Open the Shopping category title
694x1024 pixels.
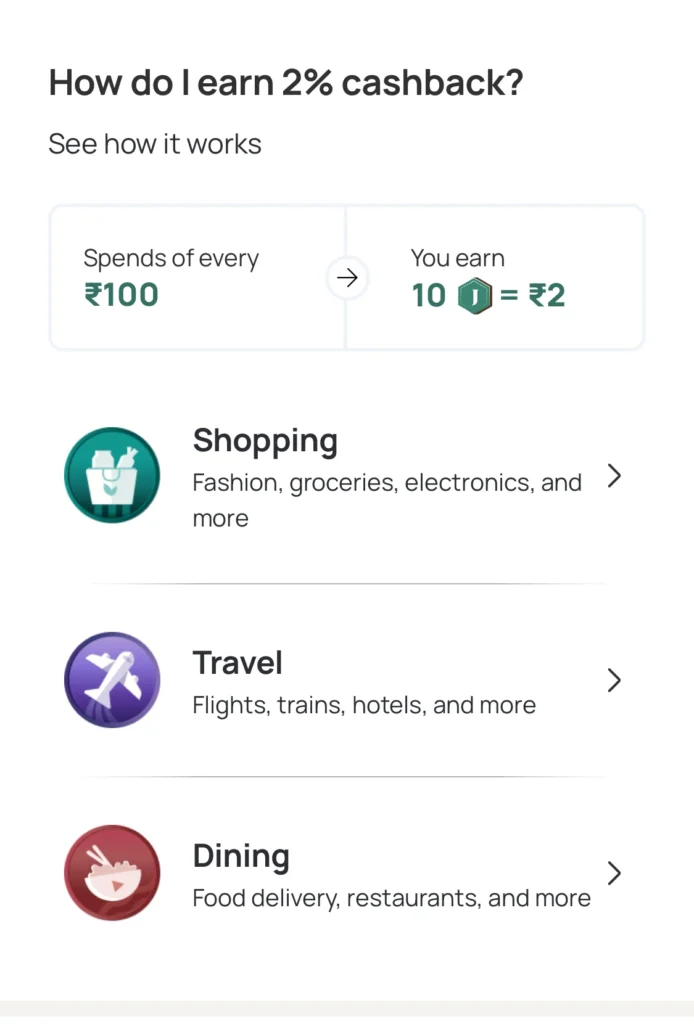coord(265,442)
